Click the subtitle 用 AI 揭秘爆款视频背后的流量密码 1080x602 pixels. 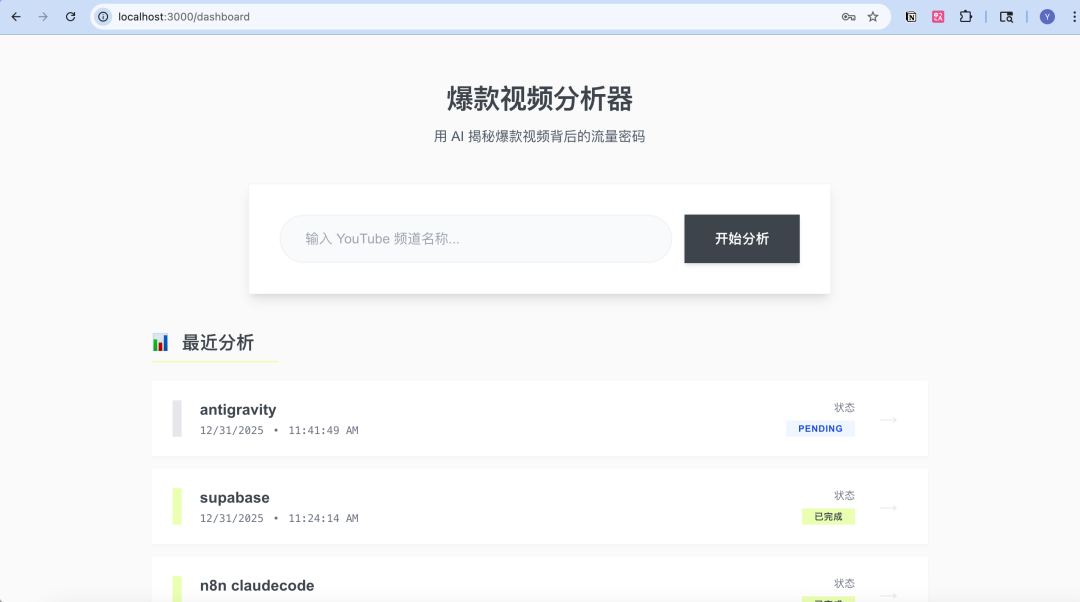point(539,136)
